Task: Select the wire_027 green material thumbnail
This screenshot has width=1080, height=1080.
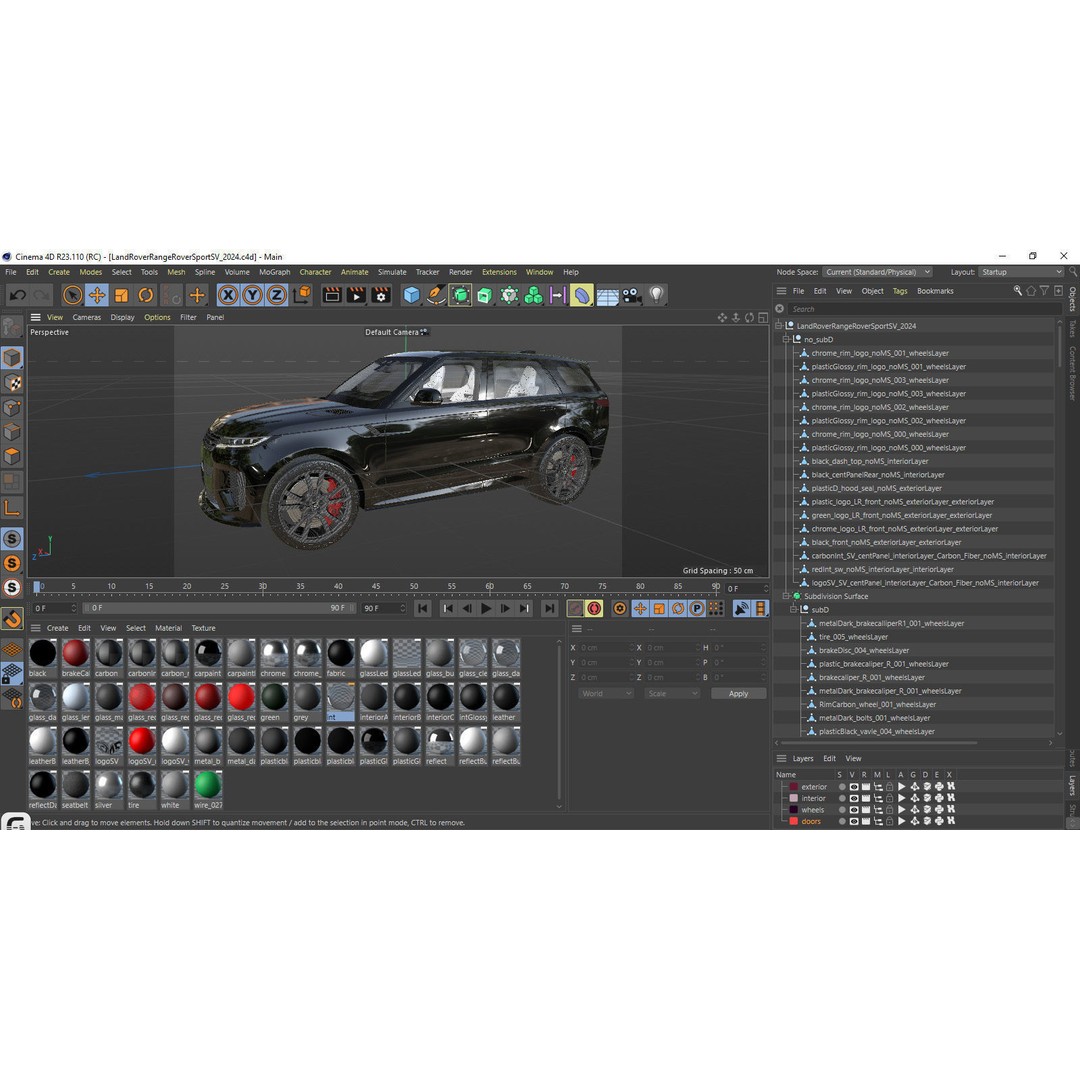Action: point(208,785)
